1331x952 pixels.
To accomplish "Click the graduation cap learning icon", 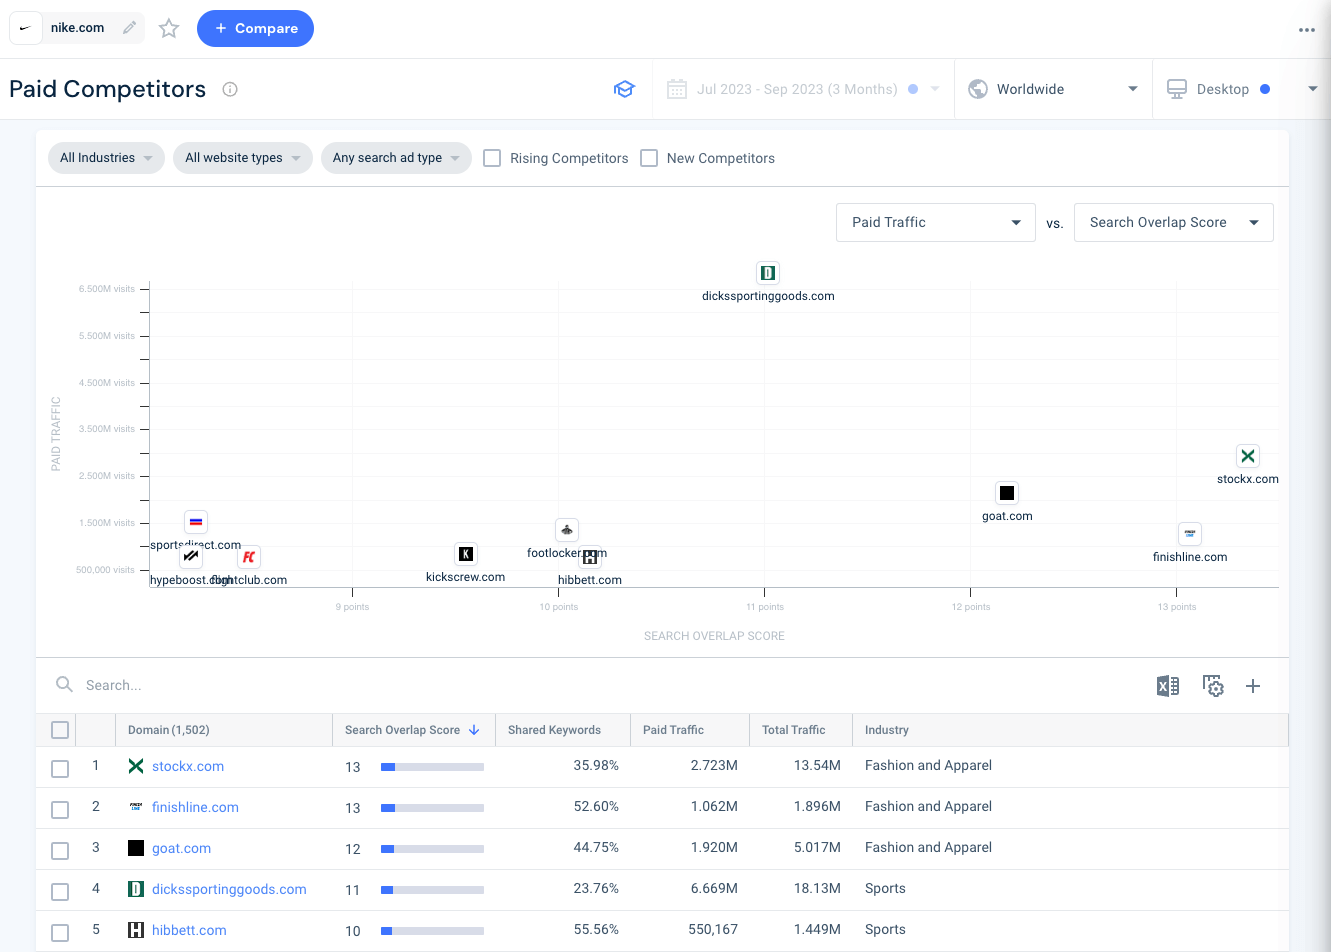I will (x=624, y=88).
